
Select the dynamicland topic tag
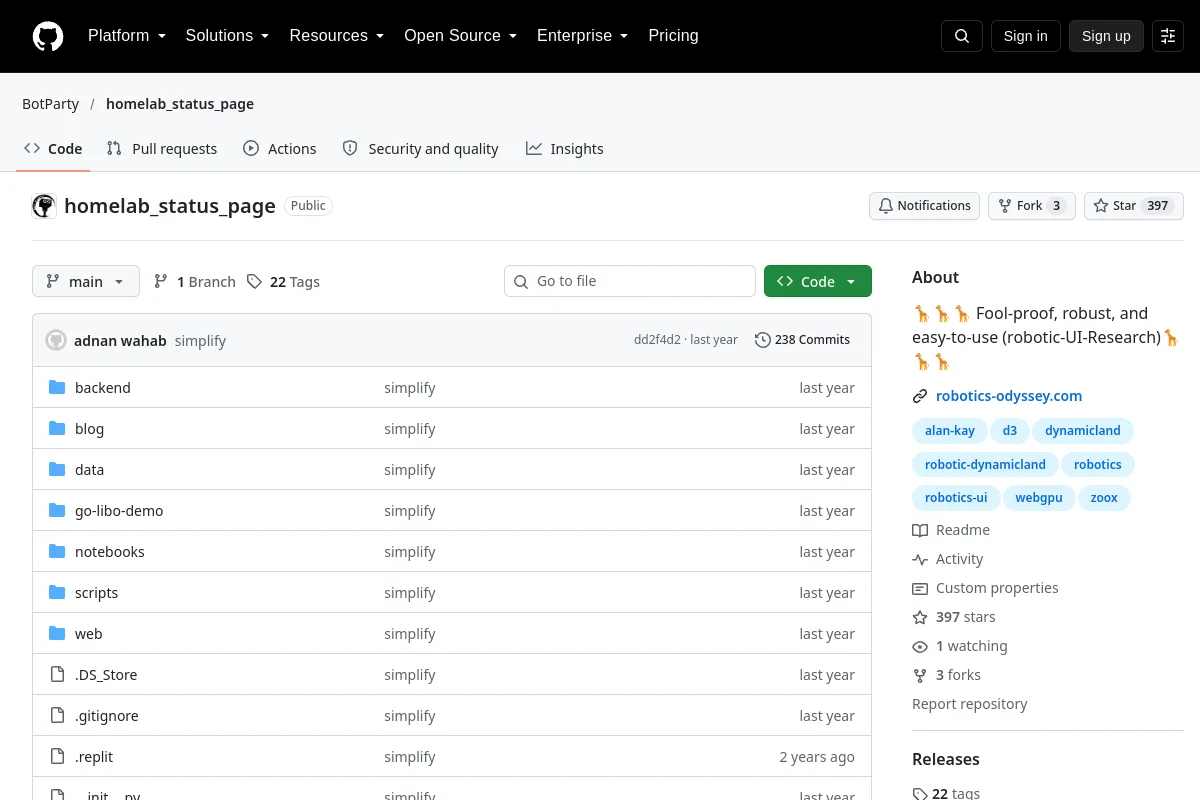pyautogui.click(x=1083, y=431)
